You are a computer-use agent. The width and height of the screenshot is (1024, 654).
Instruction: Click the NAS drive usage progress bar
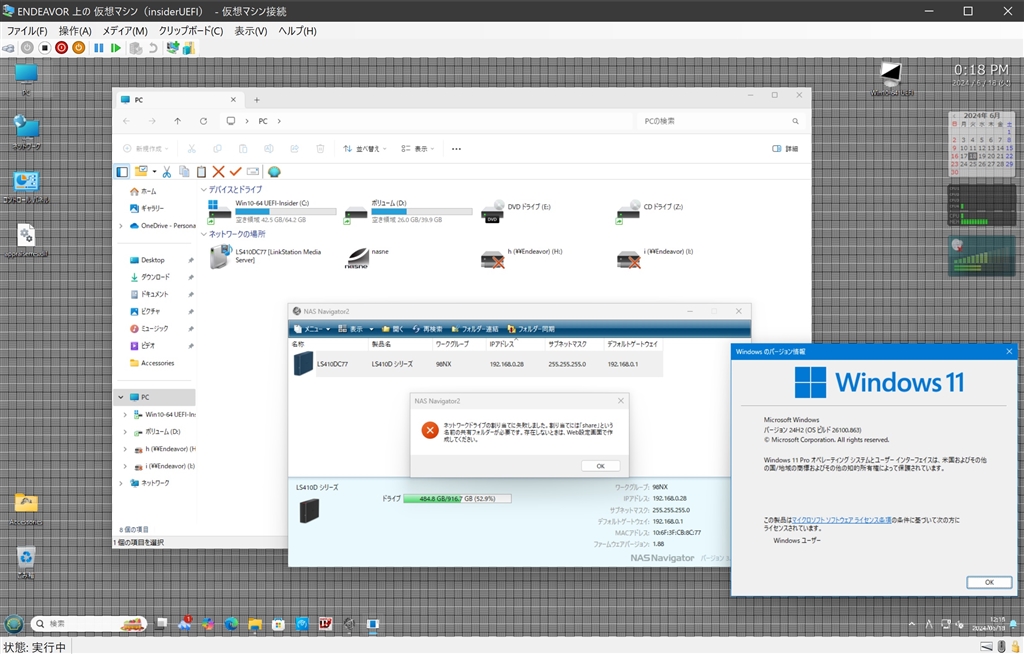click(457, 499)
